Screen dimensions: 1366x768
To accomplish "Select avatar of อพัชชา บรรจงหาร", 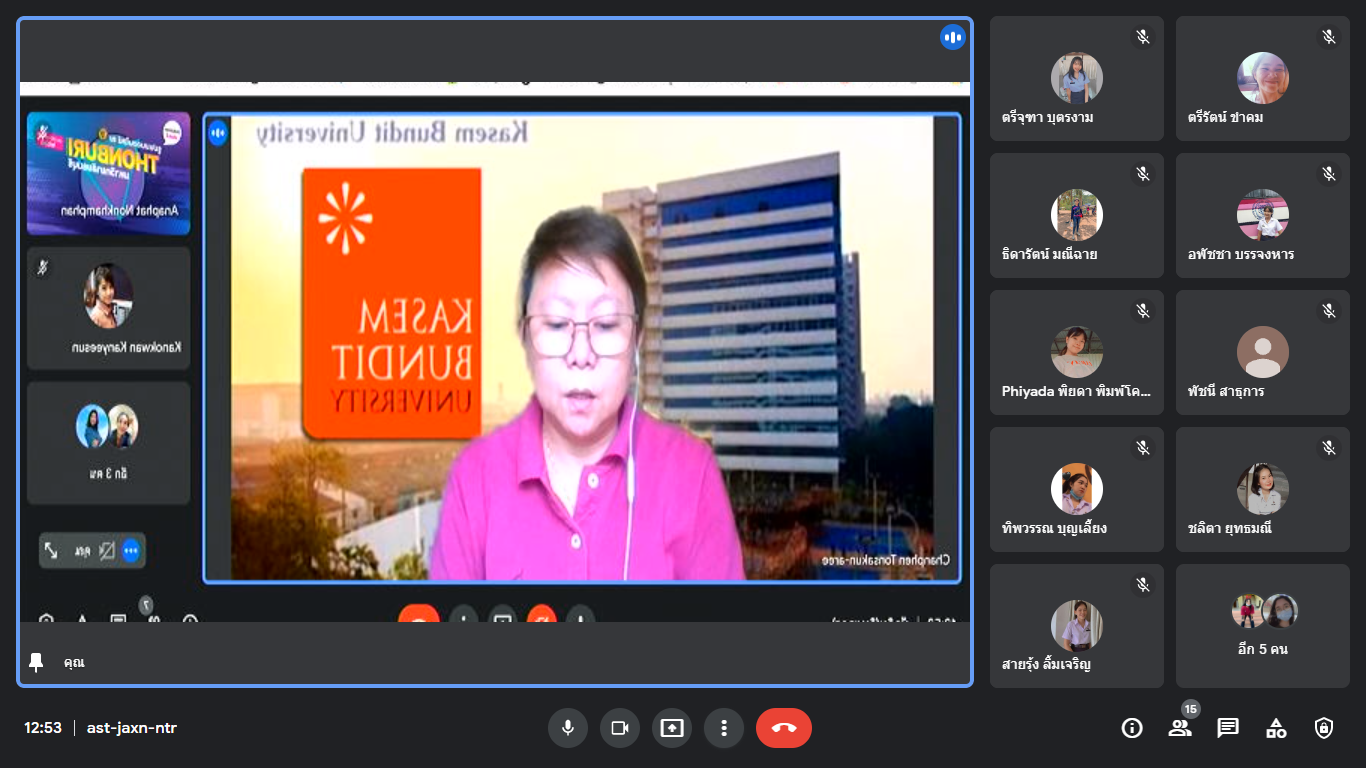I will 1263,215.
